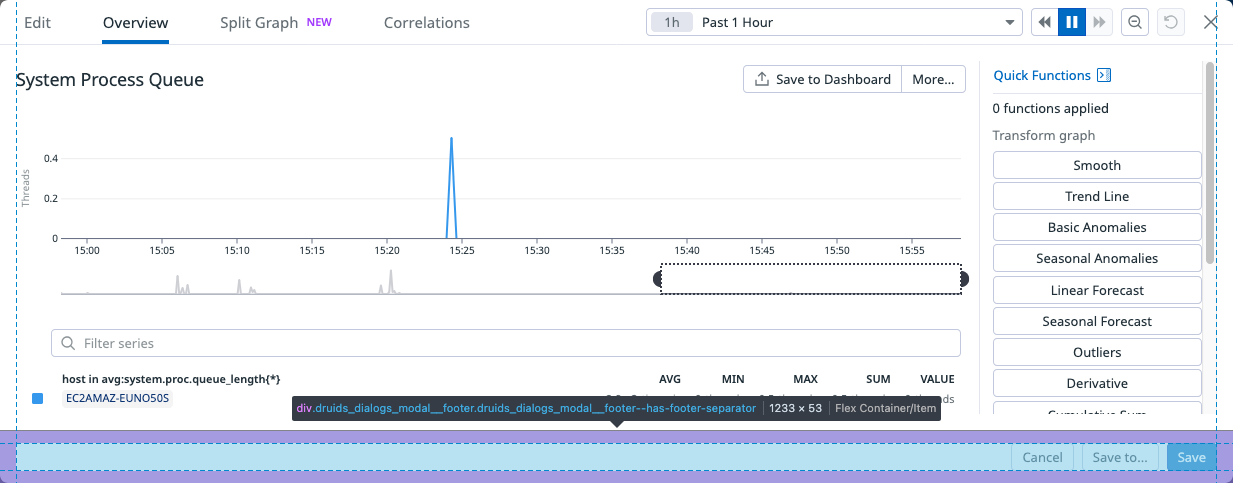Click the left handle of timeline range selector
This screenshot has width=1233, height=483.
659,279
